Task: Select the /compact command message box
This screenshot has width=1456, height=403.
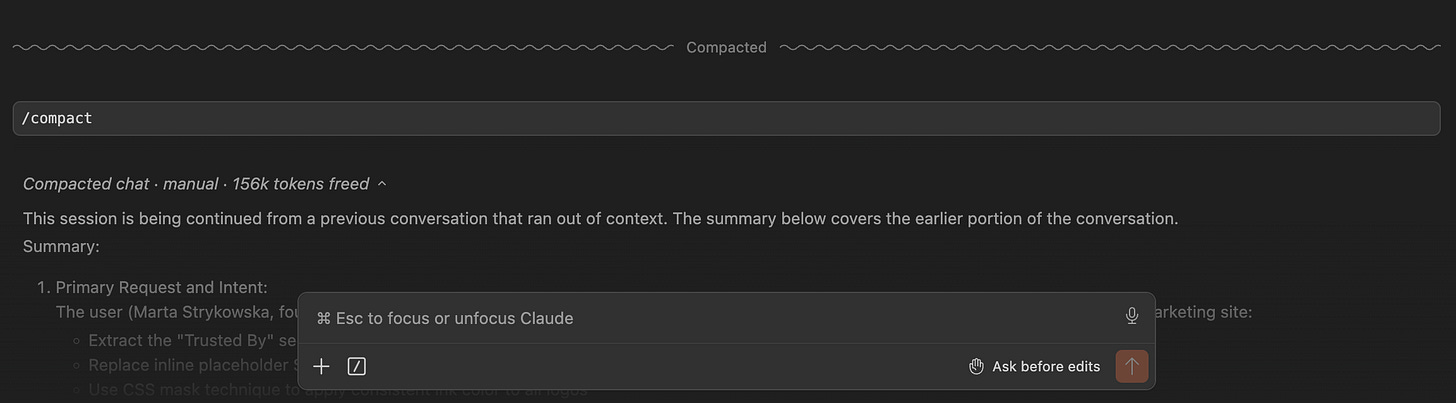Action: coord(727,118)
